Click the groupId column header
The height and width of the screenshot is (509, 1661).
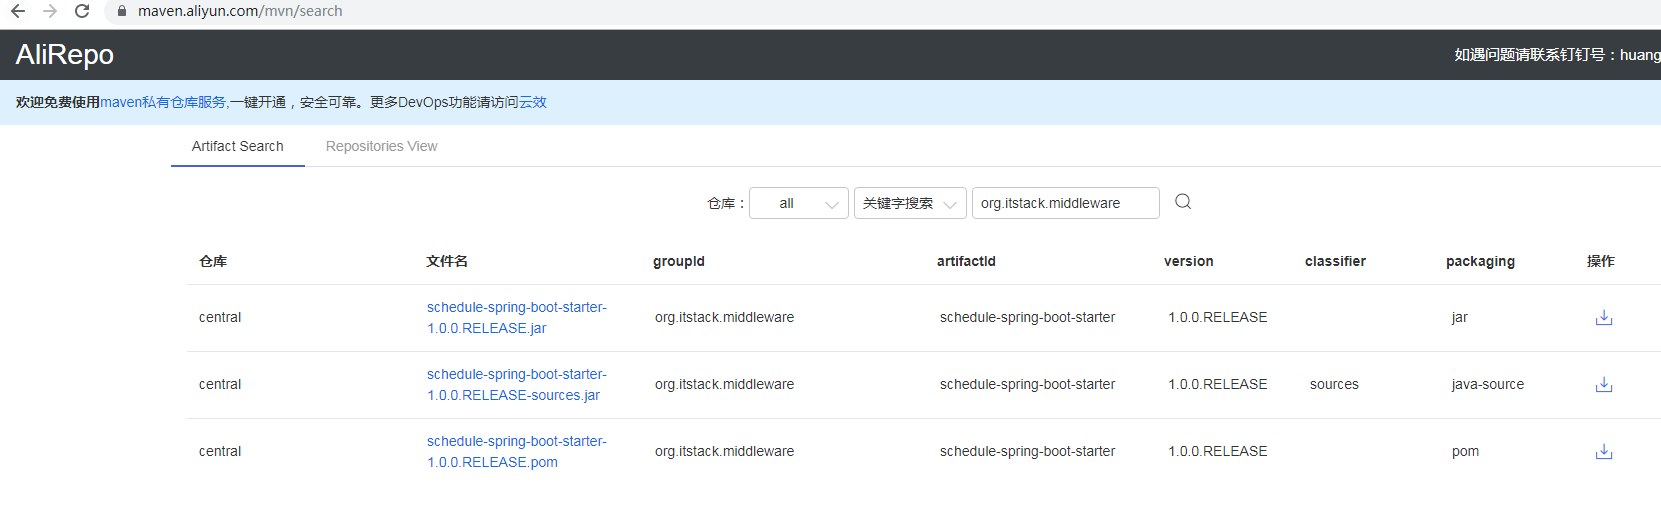(x=679, y=261)
